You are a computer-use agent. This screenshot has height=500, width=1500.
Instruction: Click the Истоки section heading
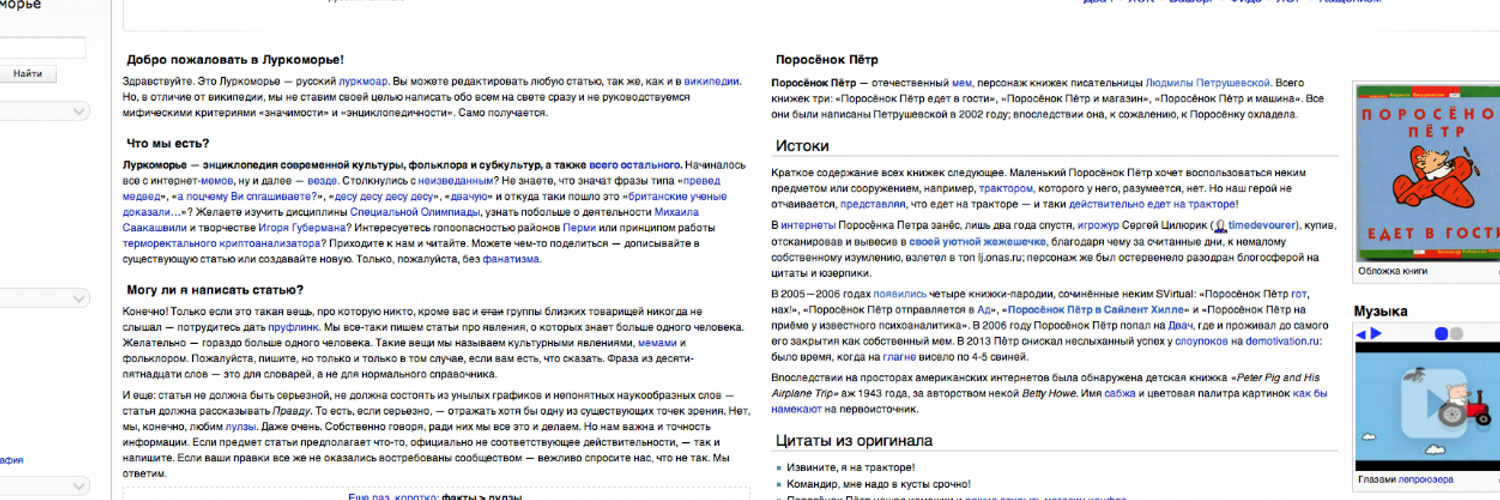[802, 145]
